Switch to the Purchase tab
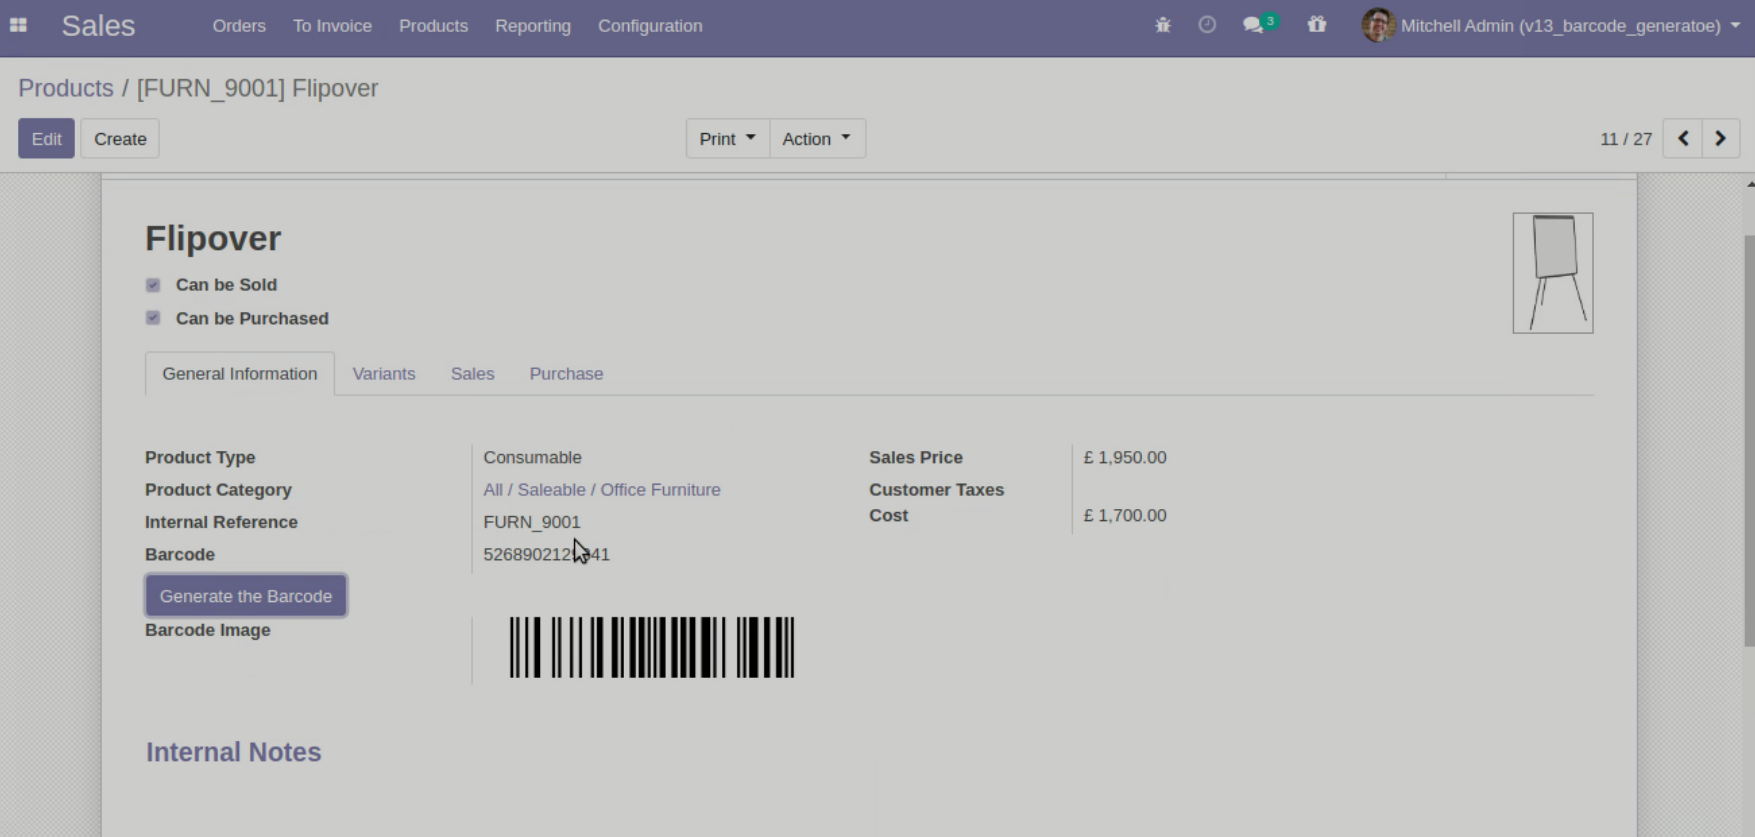Screen dimensions: 1755x837 pyautogui.click(x=566, y=374)
